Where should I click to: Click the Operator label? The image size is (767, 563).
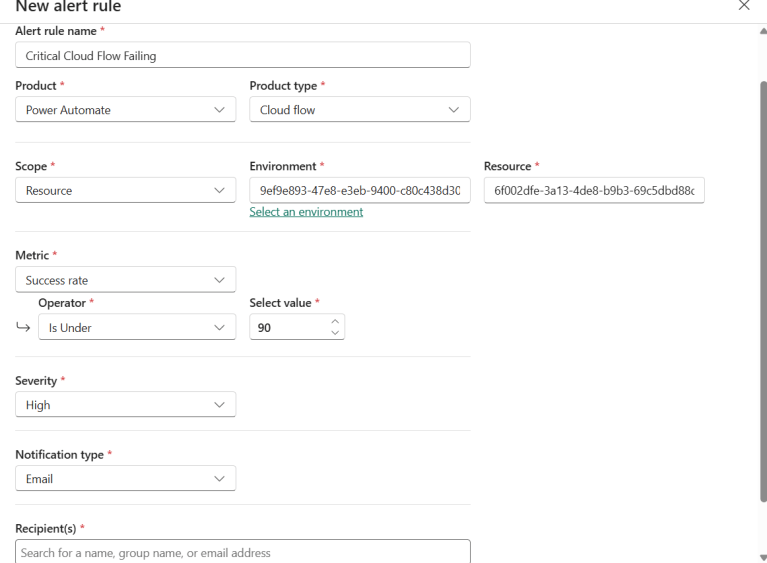(62, 303)
